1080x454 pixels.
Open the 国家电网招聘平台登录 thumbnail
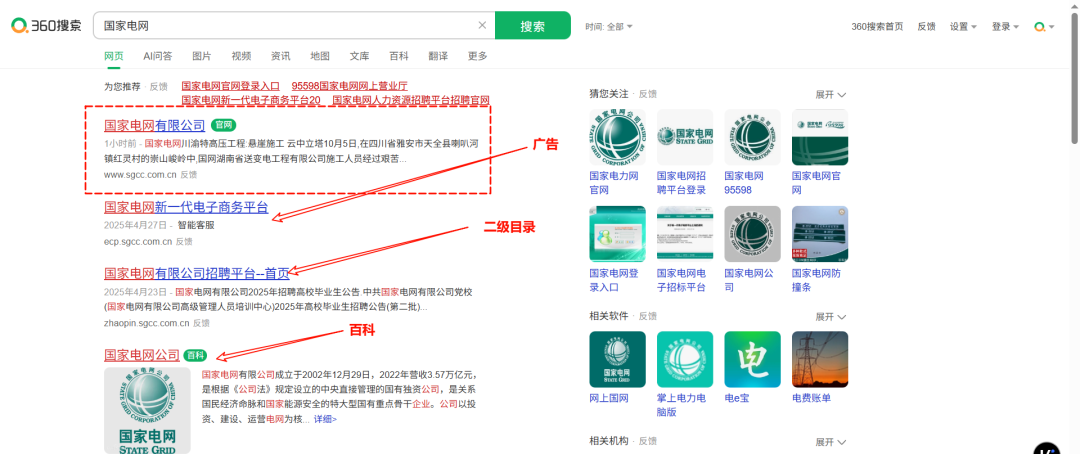point(685,136)
